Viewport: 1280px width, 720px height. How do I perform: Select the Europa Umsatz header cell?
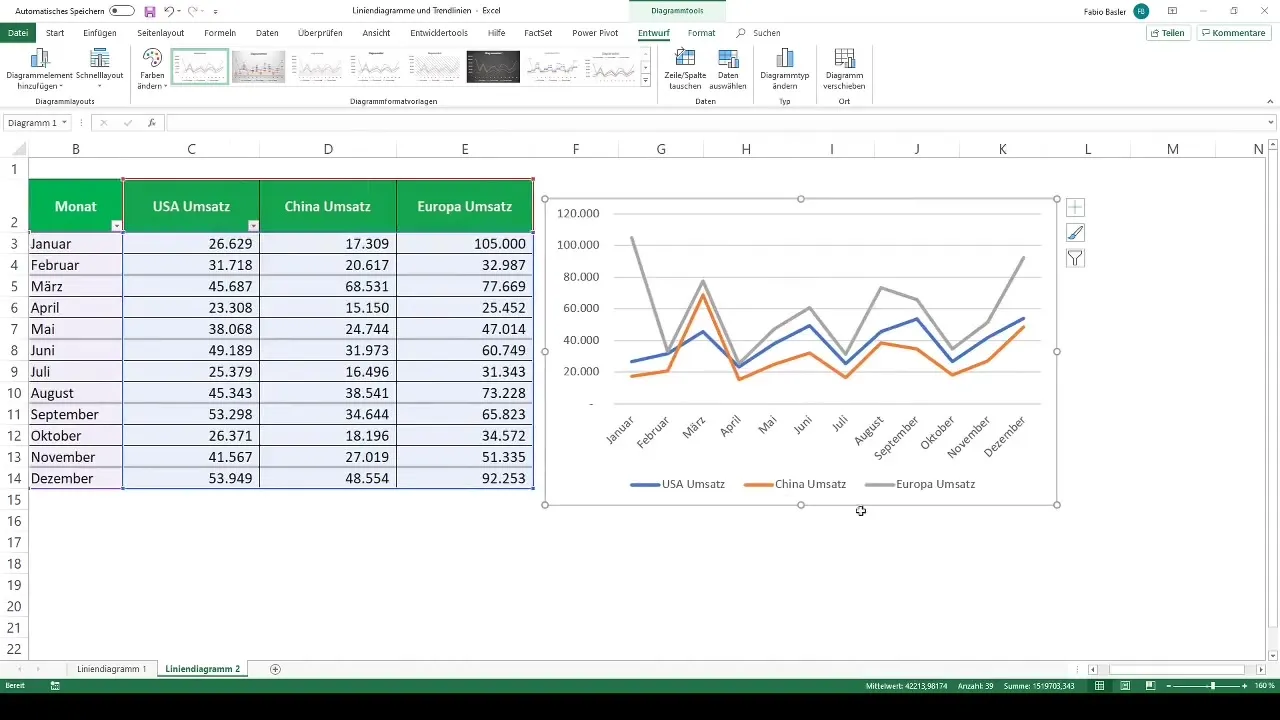point(465,206)
